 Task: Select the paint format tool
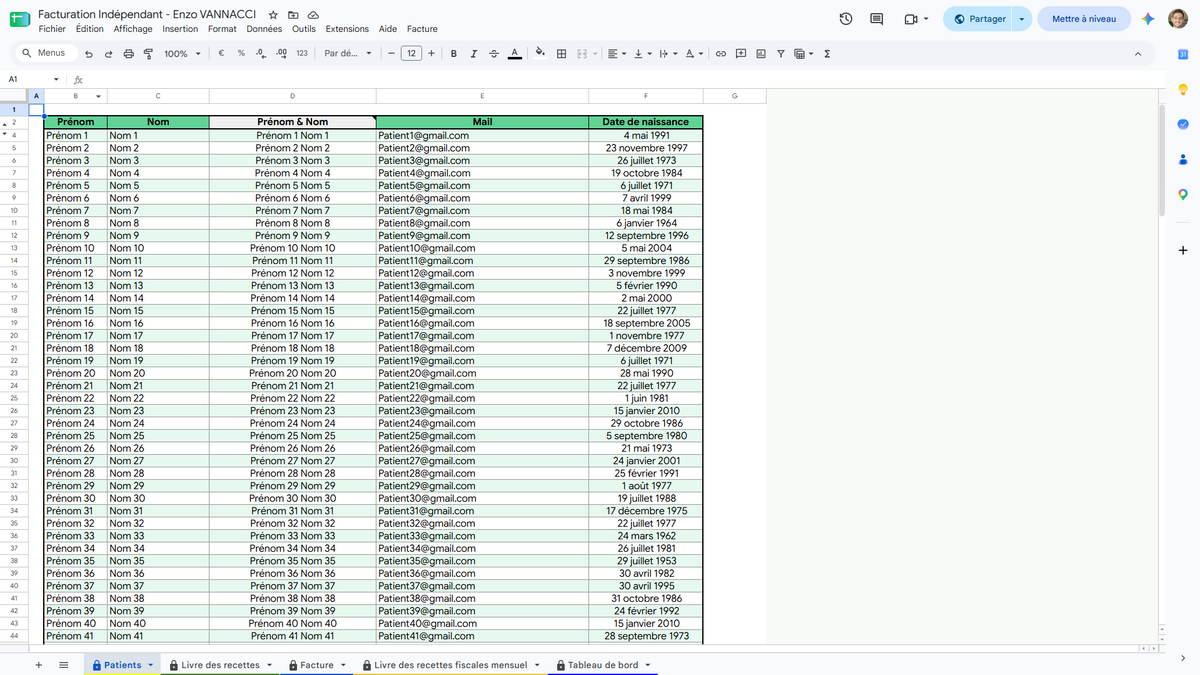pos(148,53)
